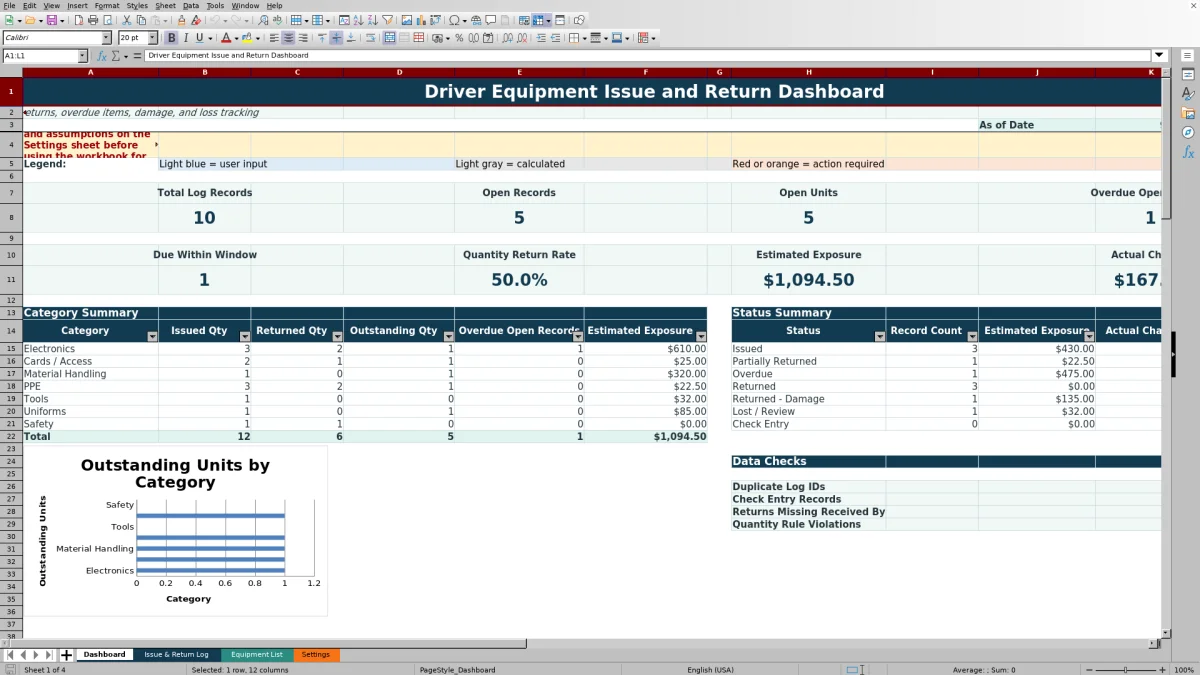1200x675 pixels.
Task: Click the Insert Comment speech bubble icon
Action: point(491,20)
